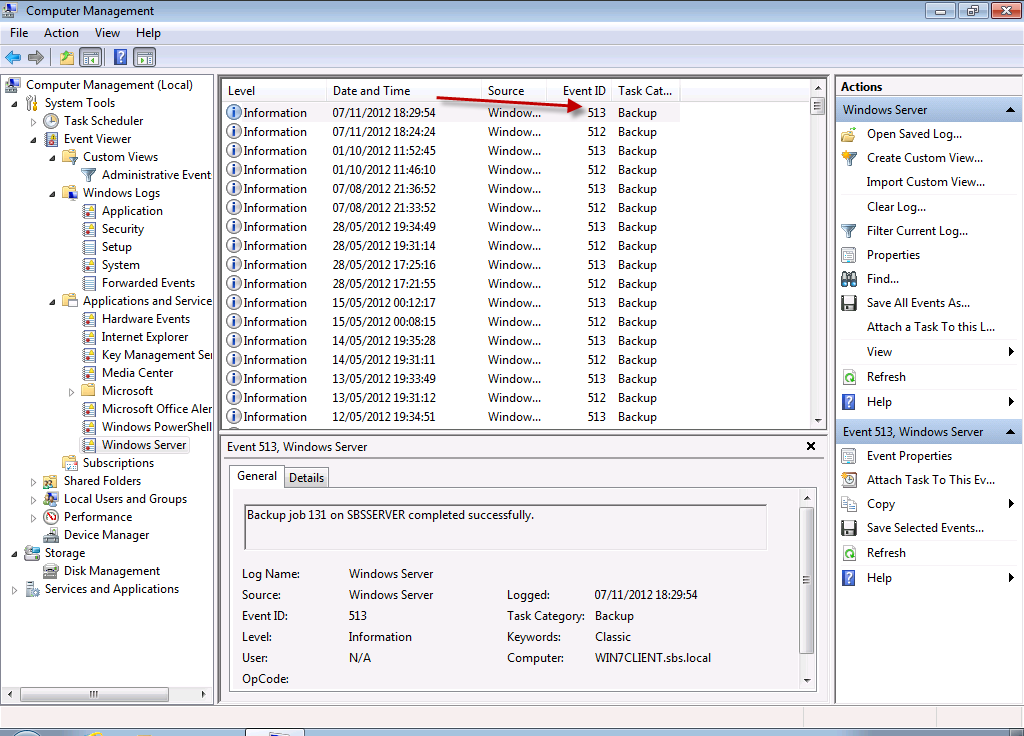Collapse the Windows Logs tree node
This screenshot has width=1024, height=736.
[52, 193]
